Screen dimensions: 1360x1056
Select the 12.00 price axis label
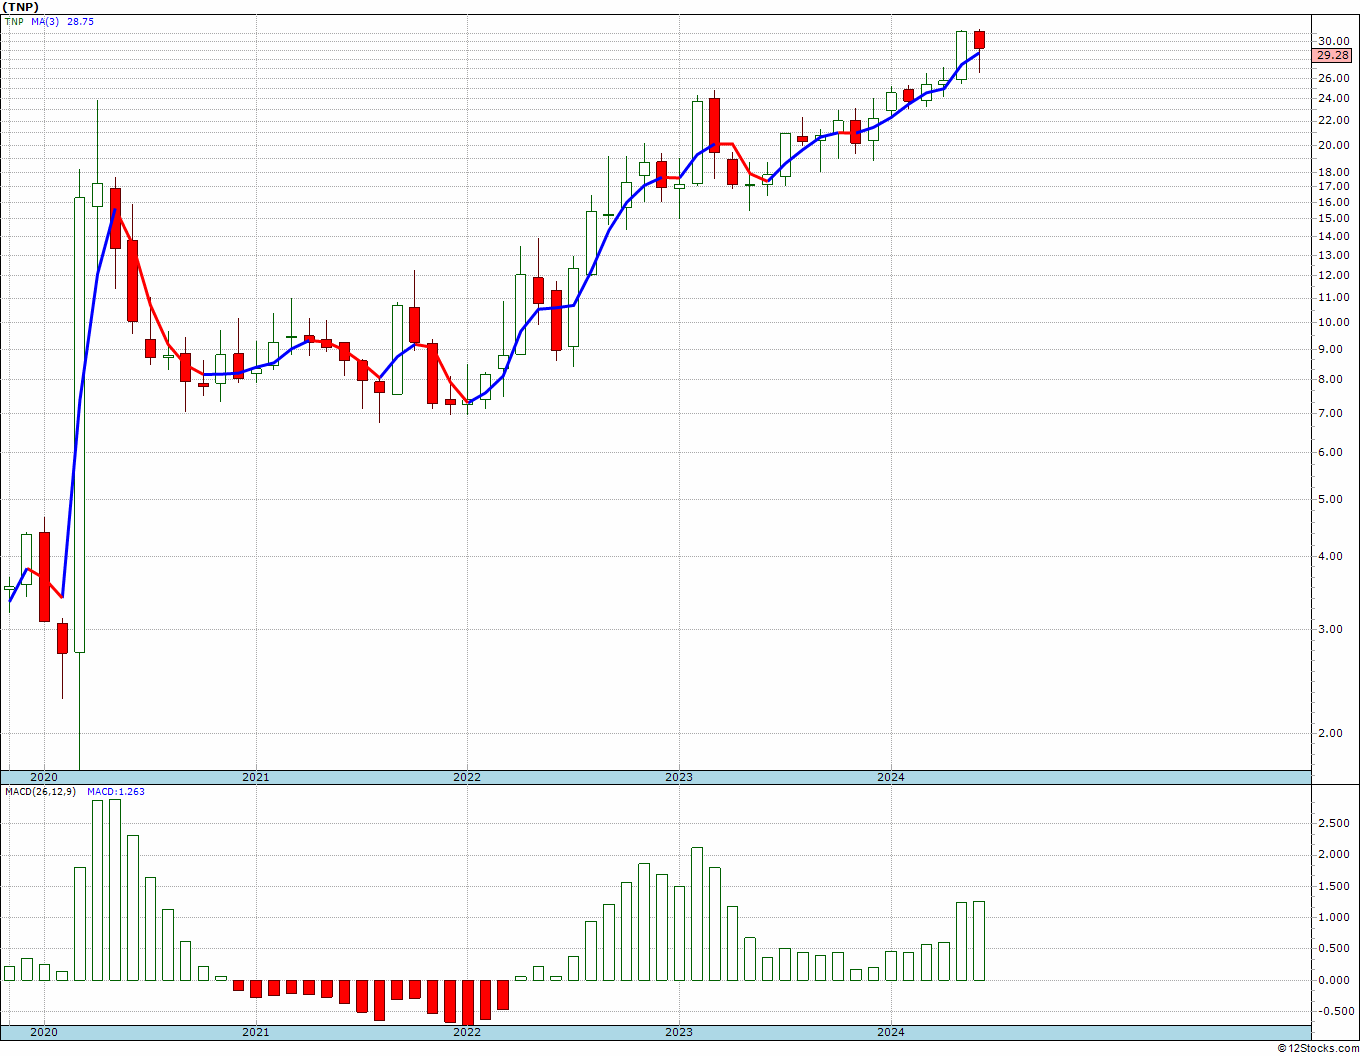1333,275
